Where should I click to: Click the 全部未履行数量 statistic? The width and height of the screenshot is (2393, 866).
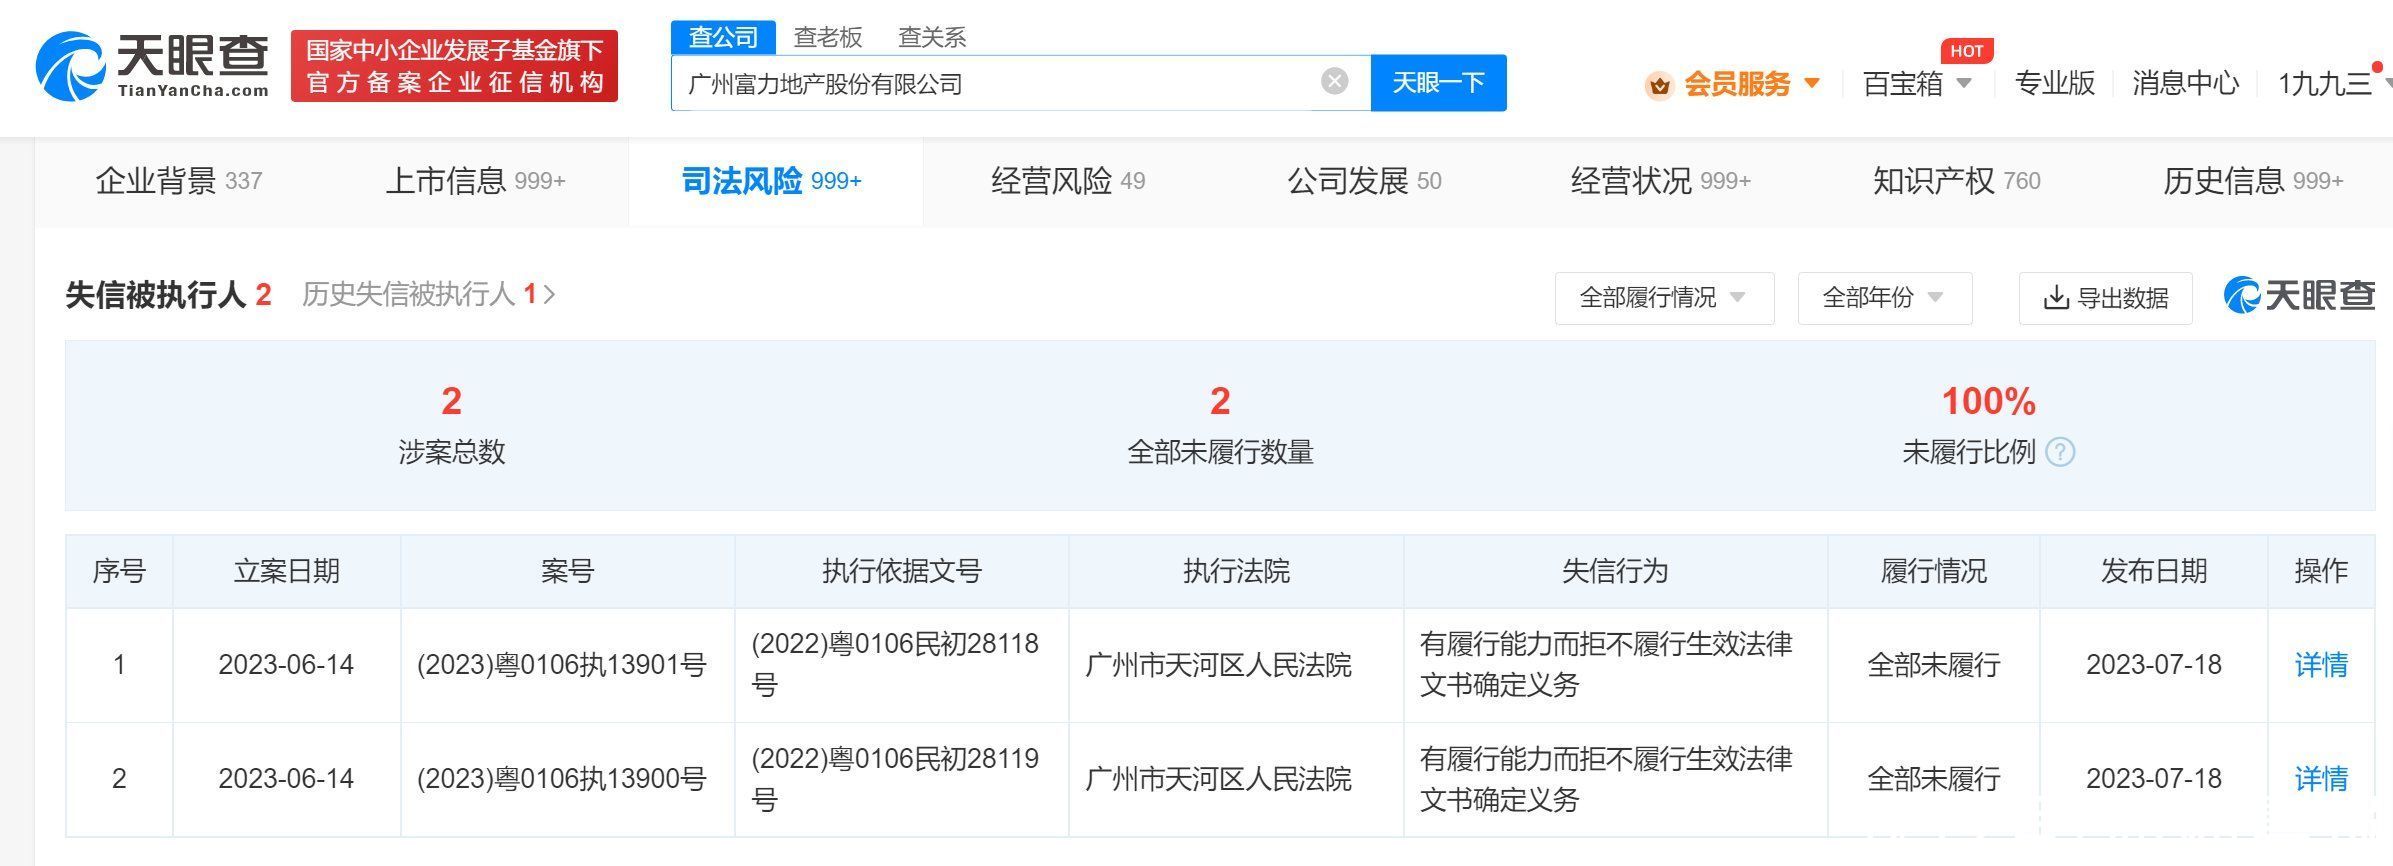1220,425
